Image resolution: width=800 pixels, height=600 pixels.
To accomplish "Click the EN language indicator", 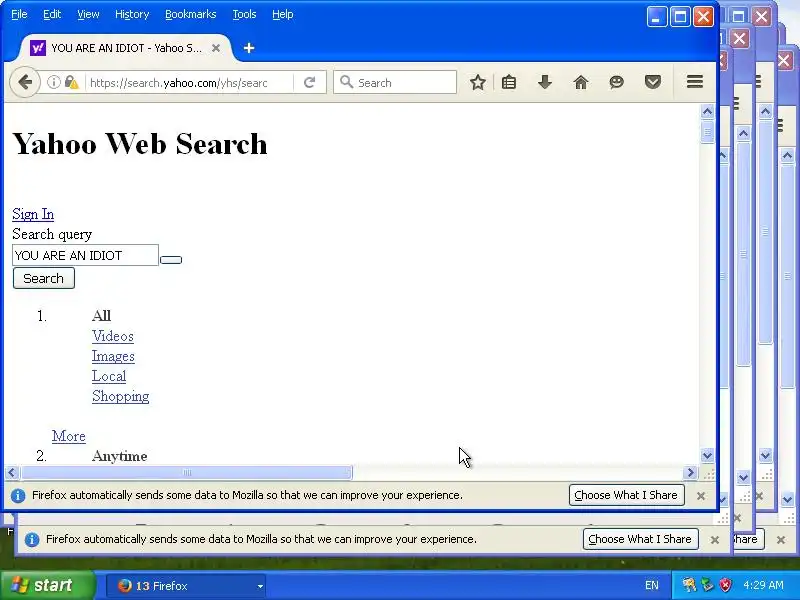I will click(652, 585).
